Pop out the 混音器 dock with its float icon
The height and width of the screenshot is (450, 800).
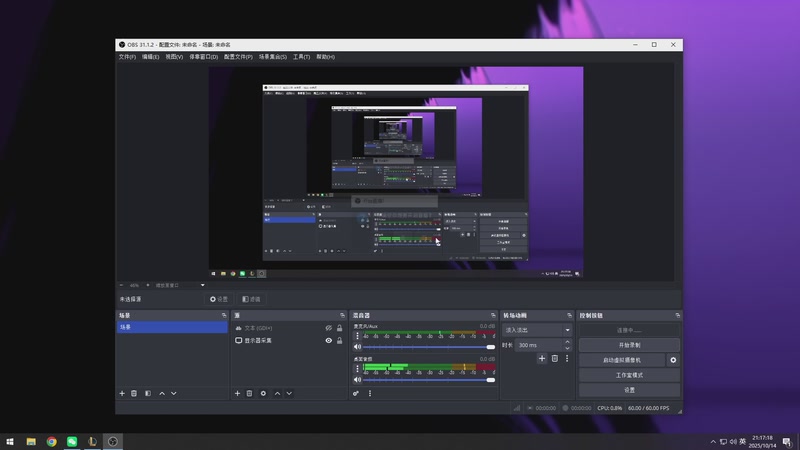click(x=493, y=315)
